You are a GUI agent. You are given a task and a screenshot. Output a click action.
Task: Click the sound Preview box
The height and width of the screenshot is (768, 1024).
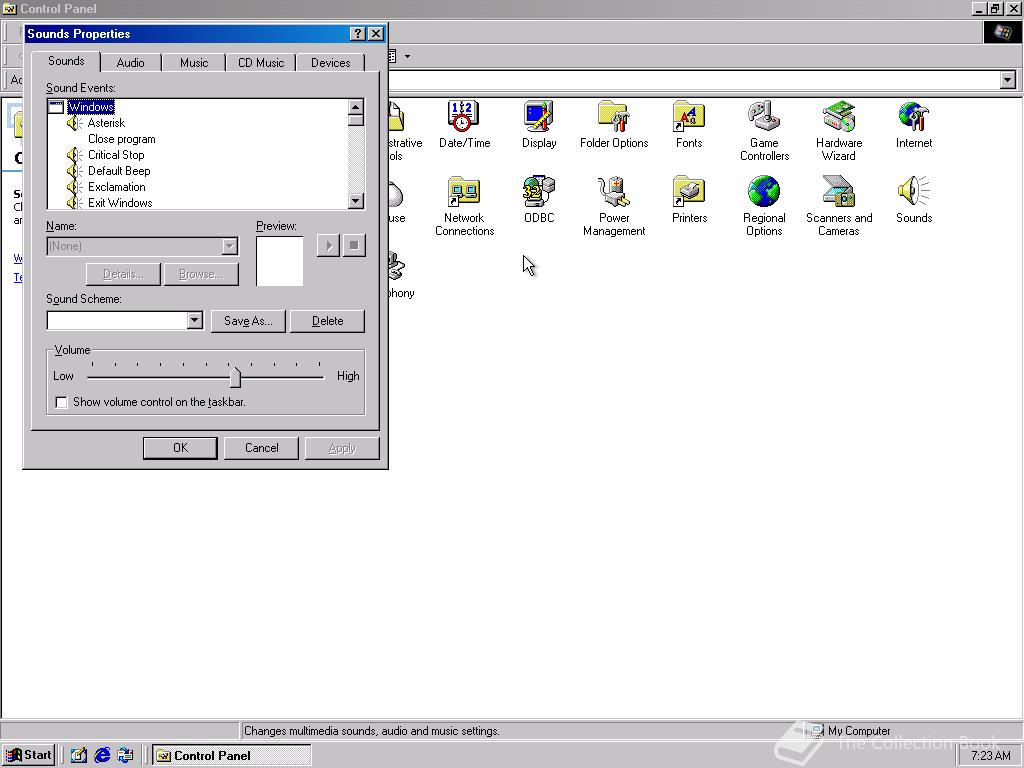click(x=280, y=261)
